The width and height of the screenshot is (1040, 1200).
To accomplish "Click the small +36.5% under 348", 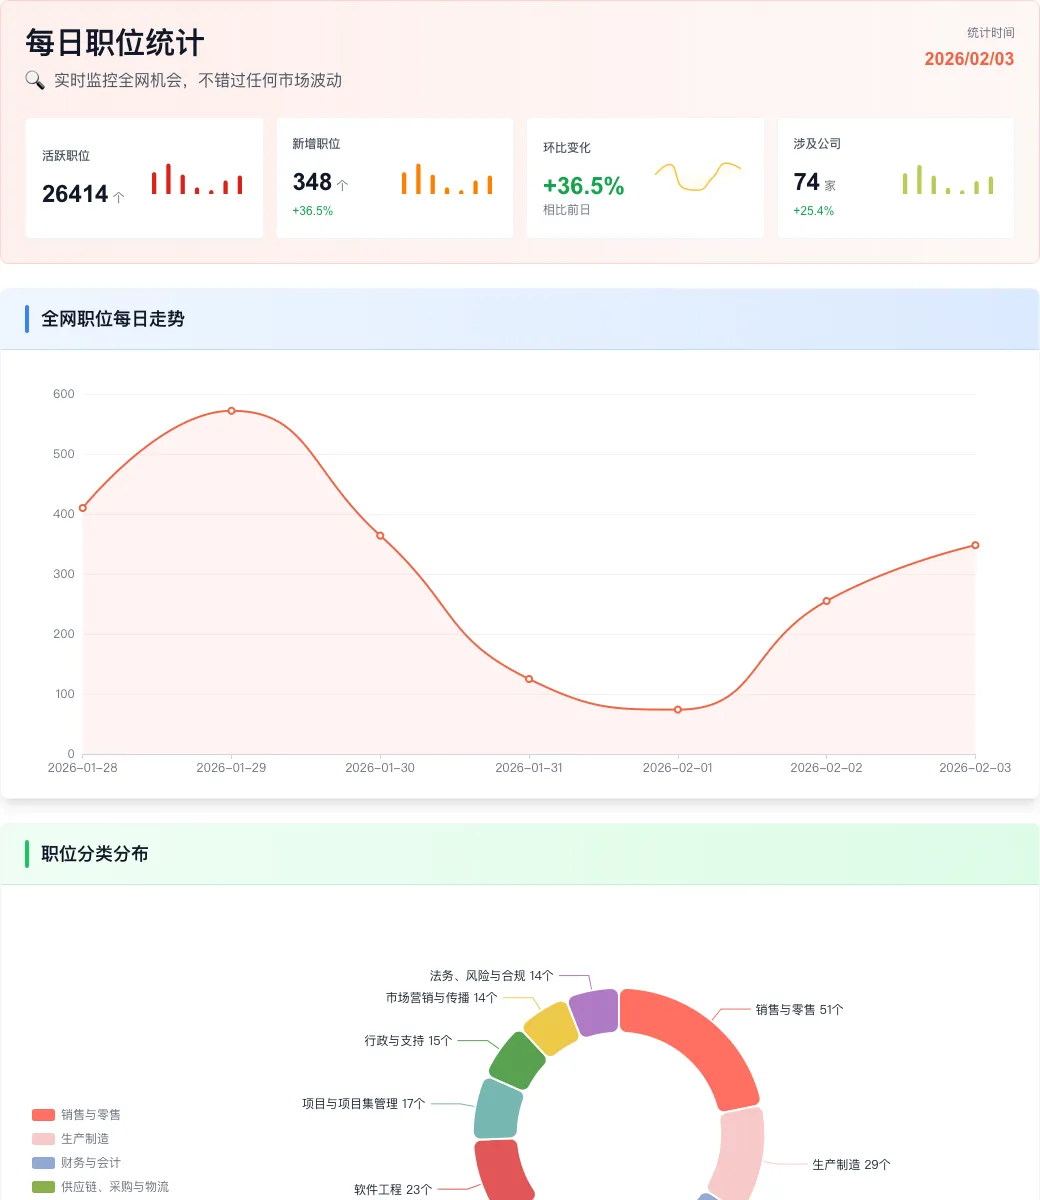I will coord(312,211).
